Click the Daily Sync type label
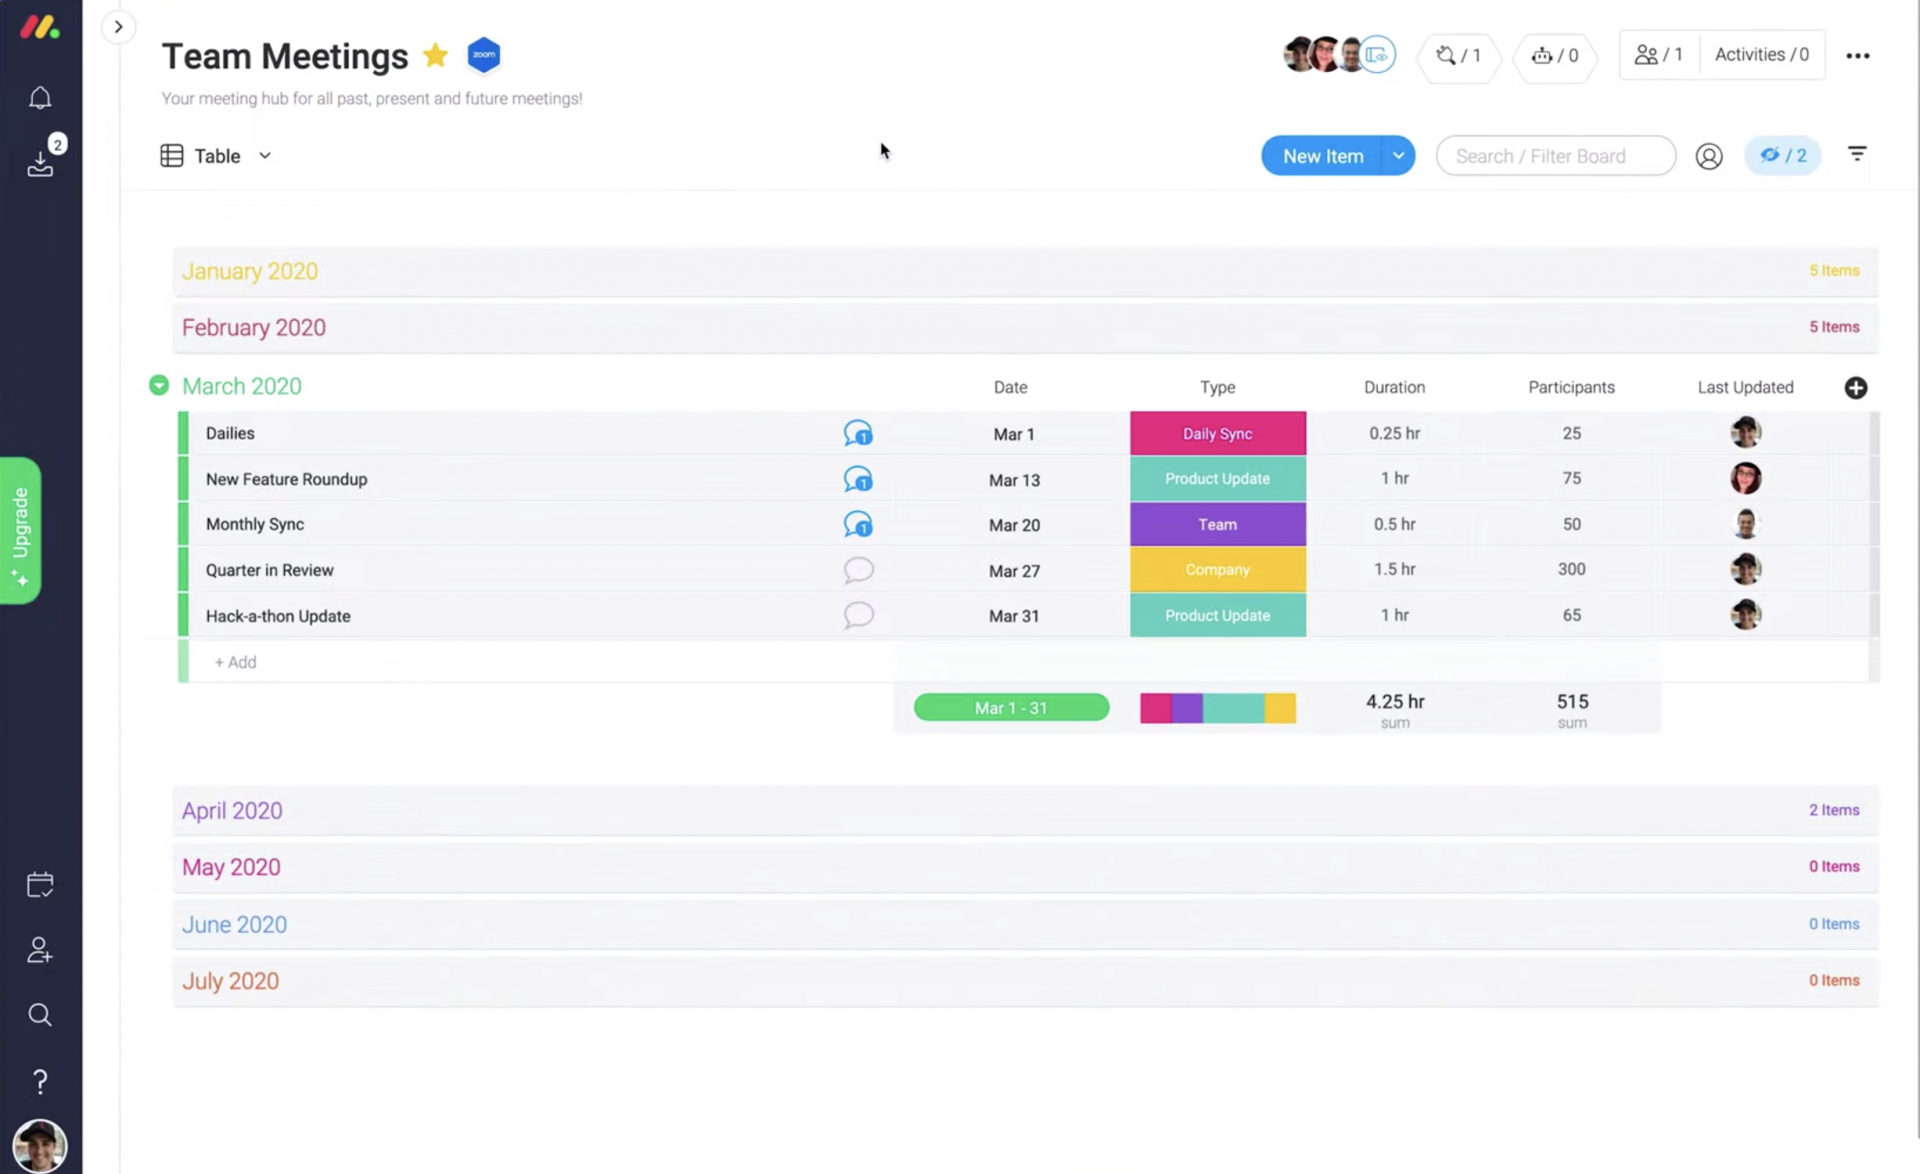Image resolution: width=1920 pixels, height=1174 pixels. tap(1217, 433)
